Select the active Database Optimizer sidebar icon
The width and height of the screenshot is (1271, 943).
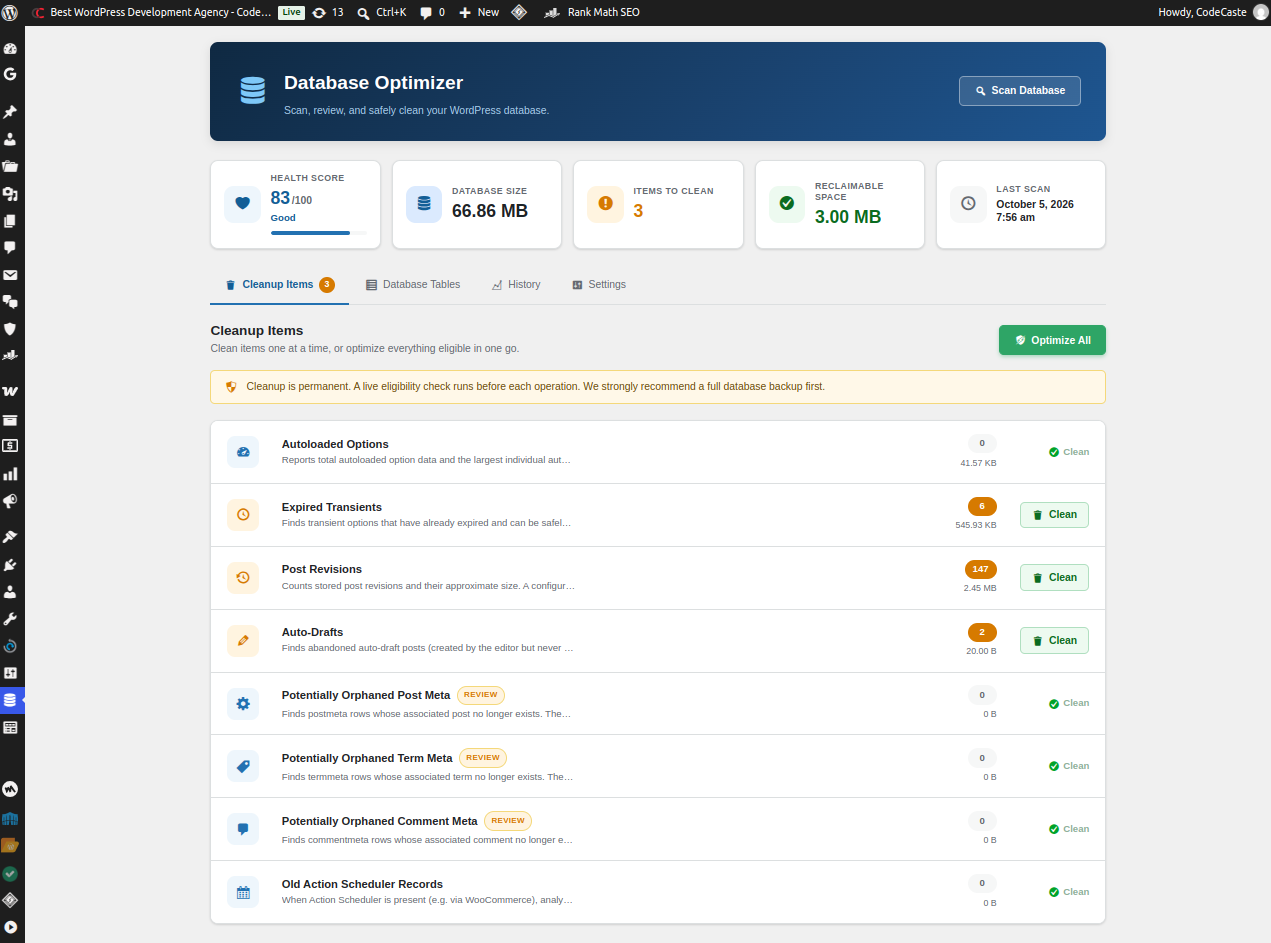coord(10,700)
